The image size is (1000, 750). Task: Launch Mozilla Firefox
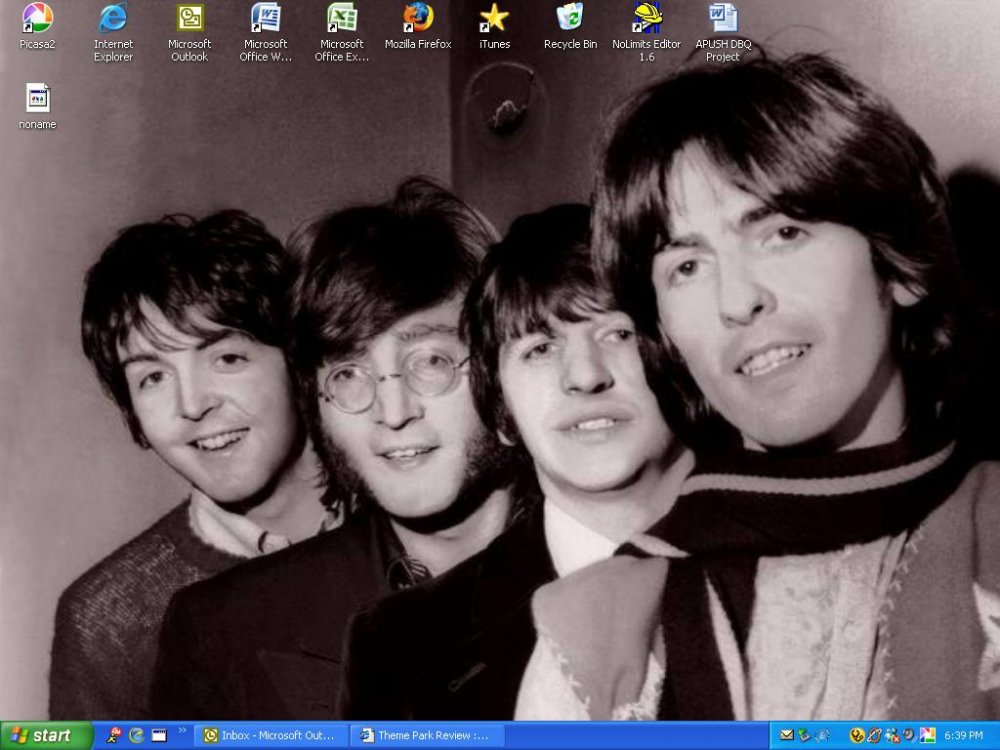(x=417, y=20)
